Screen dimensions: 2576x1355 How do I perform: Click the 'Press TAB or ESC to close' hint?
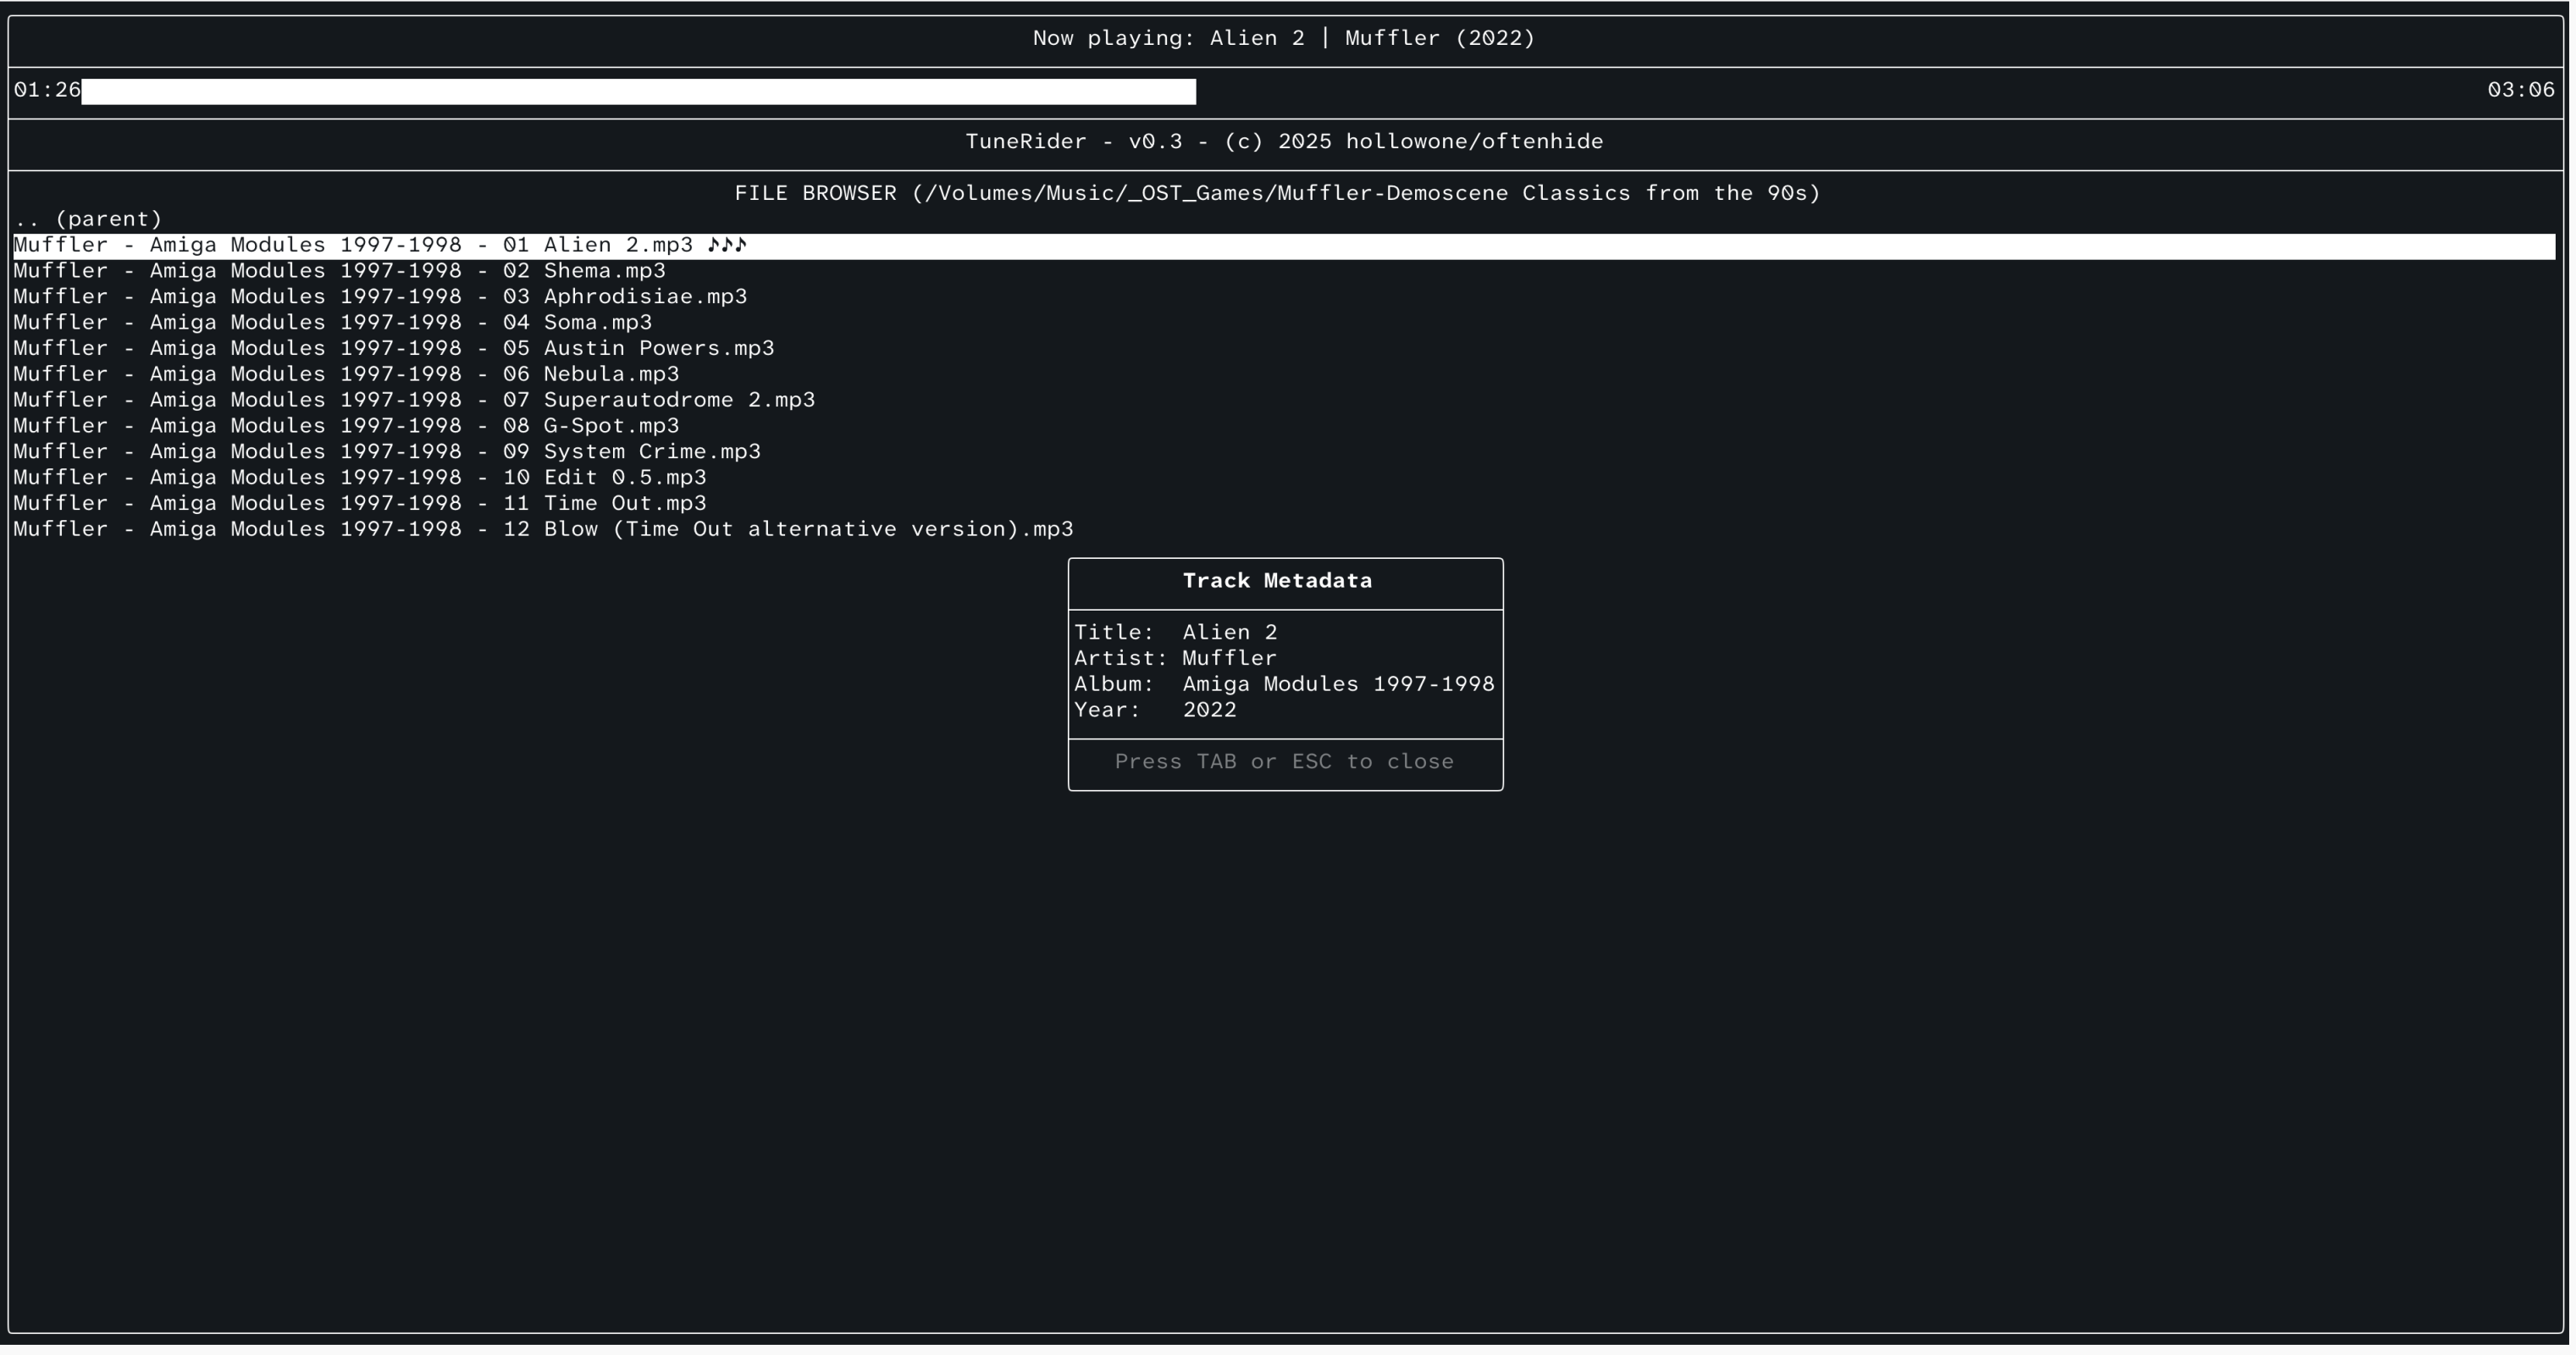1284,763
